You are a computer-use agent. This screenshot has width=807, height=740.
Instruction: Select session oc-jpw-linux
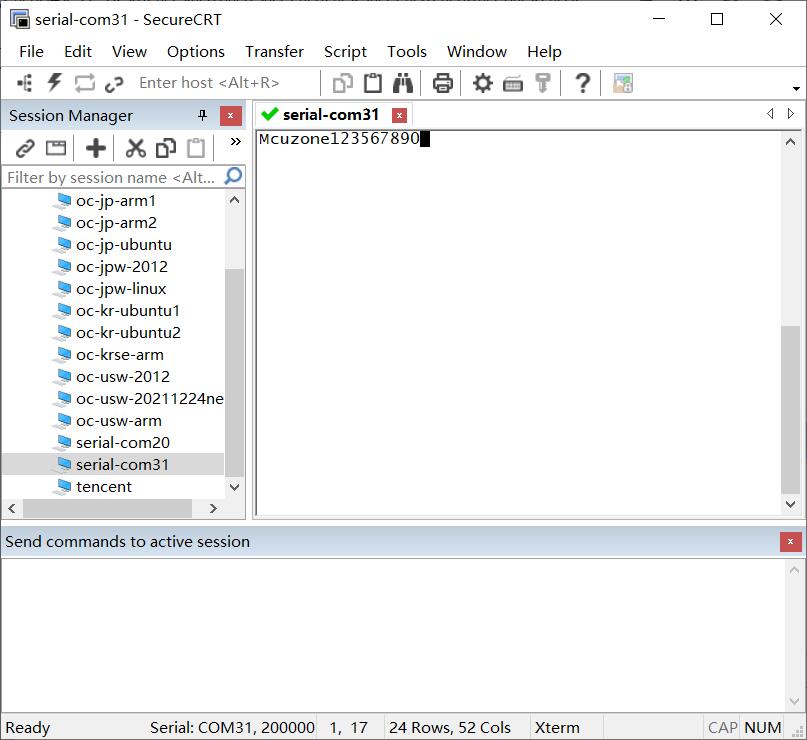pos(121,289)
